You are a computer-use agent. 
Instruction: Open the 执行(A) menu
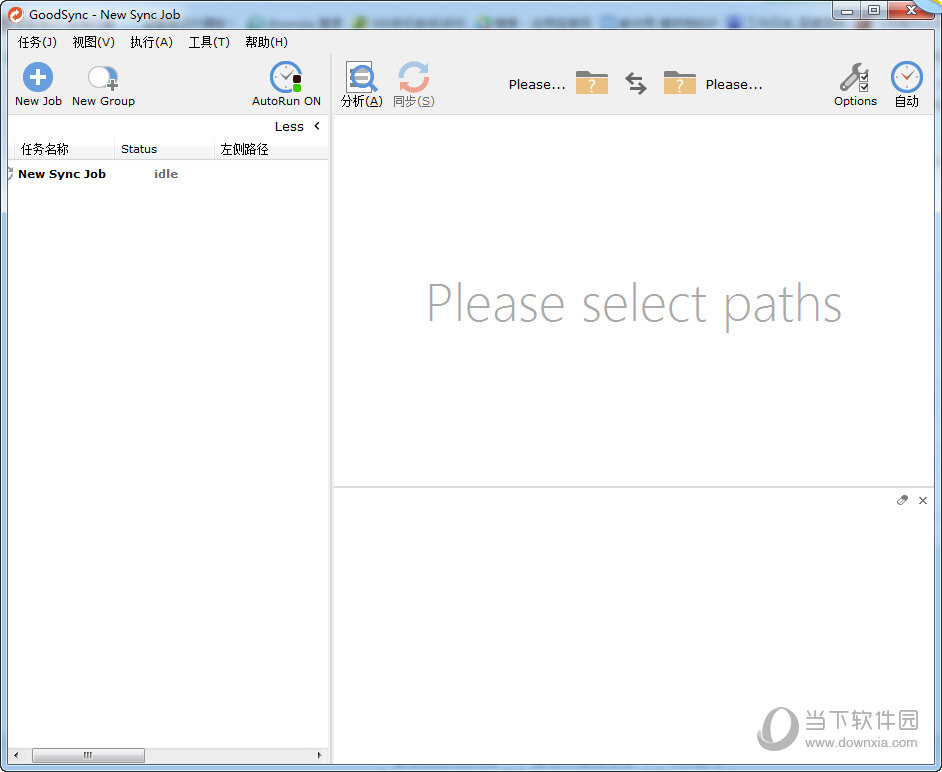pyautogui.click(x=151, y=42)
